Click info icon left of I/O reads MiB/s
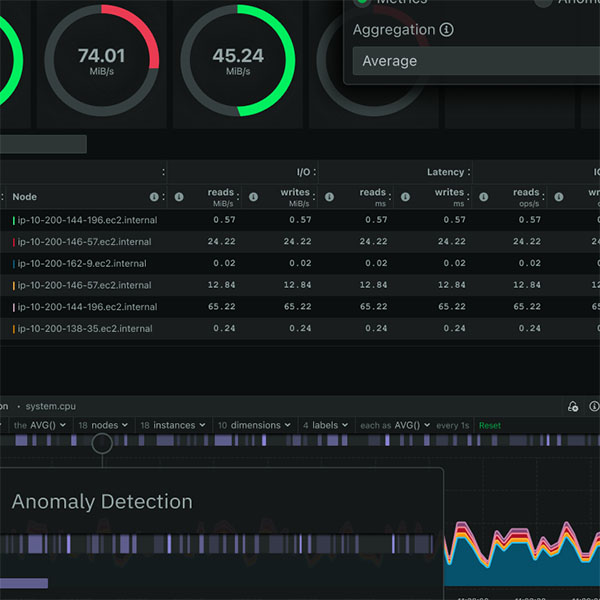600x600 pixels. (x=179, y=197)
